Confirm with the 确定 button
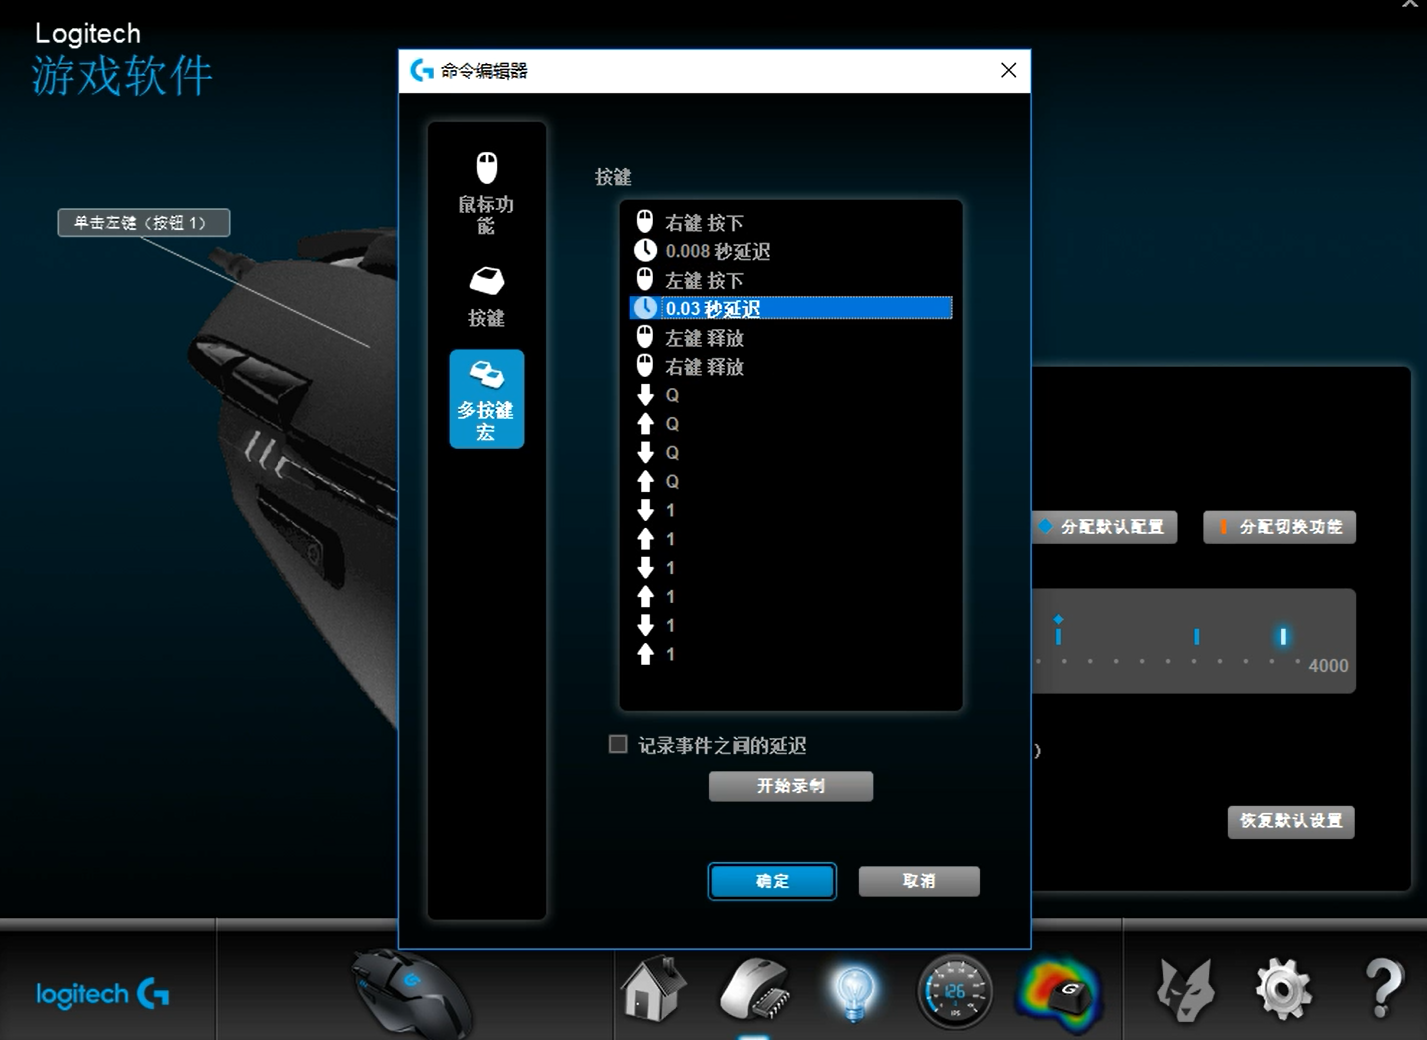Screen dimensions: 1427x1040 click(772, 881)
